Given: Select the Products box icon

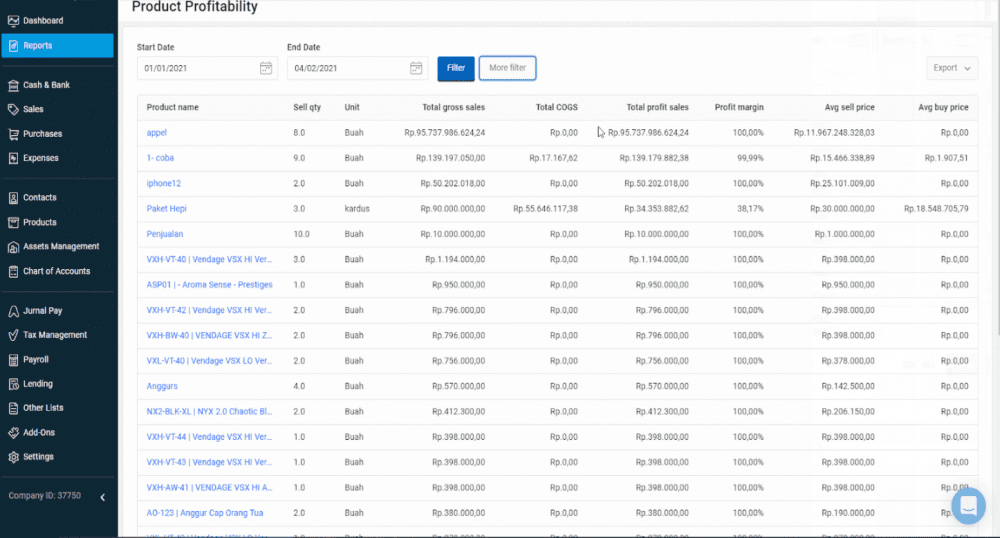Looking at the screenshot, I should [13, 222].
